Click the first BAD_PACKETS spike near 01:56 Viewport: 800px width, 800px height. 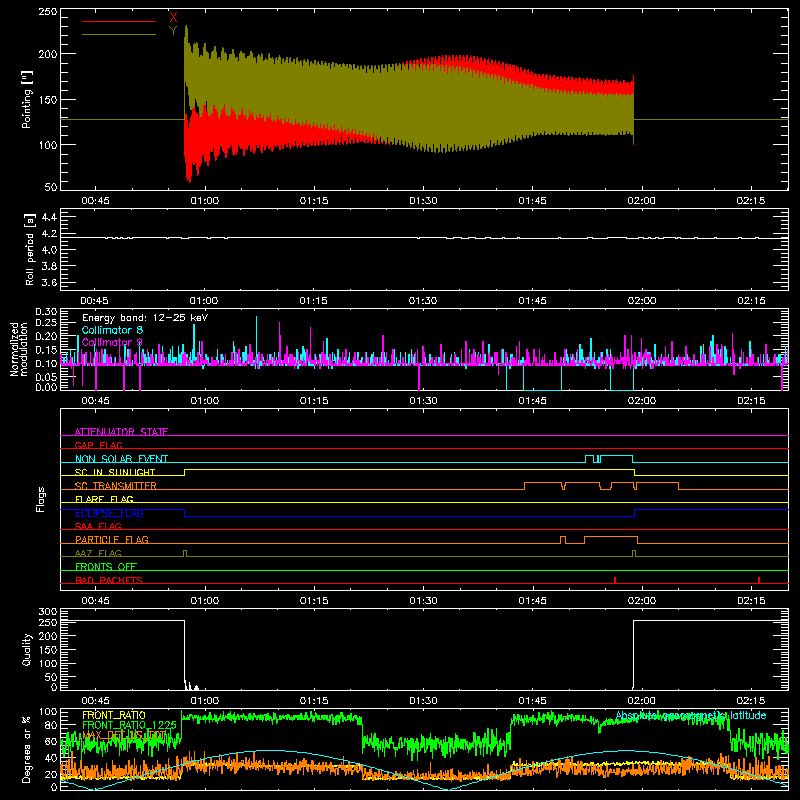point(615,580)
